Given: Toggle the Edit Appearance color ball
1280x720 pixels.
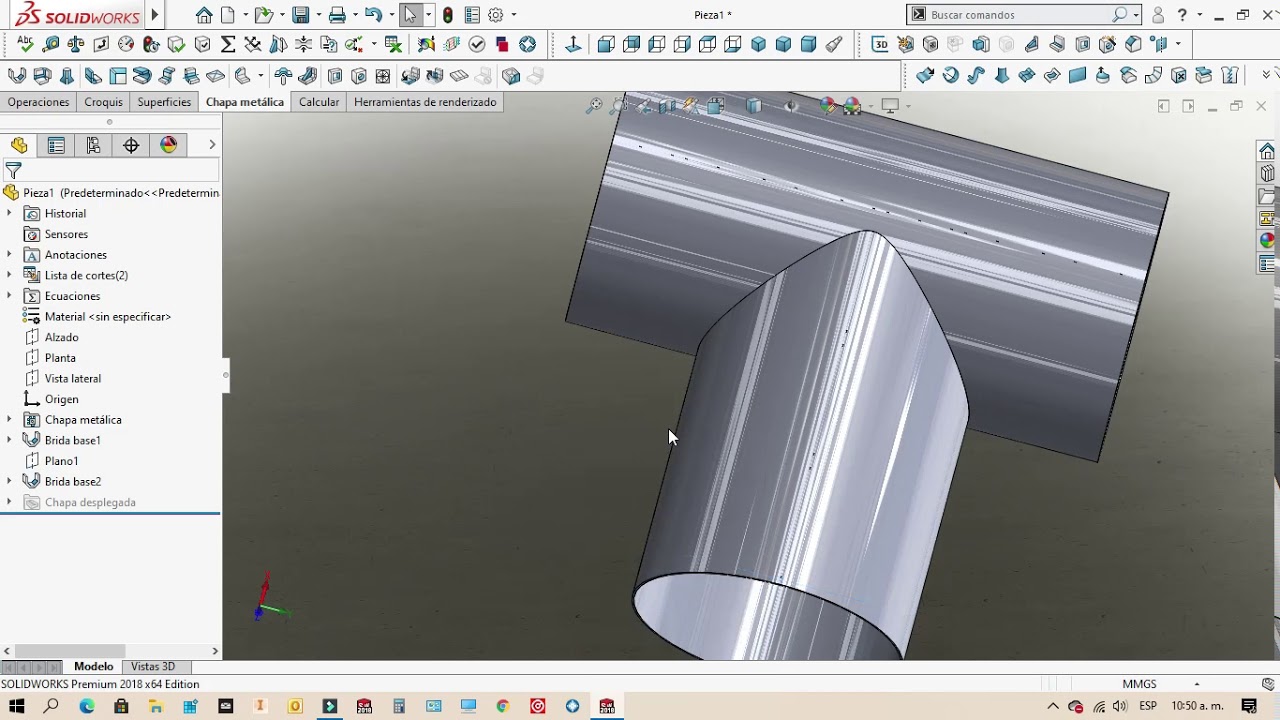Looking at the screenshot, I should 827,106.
